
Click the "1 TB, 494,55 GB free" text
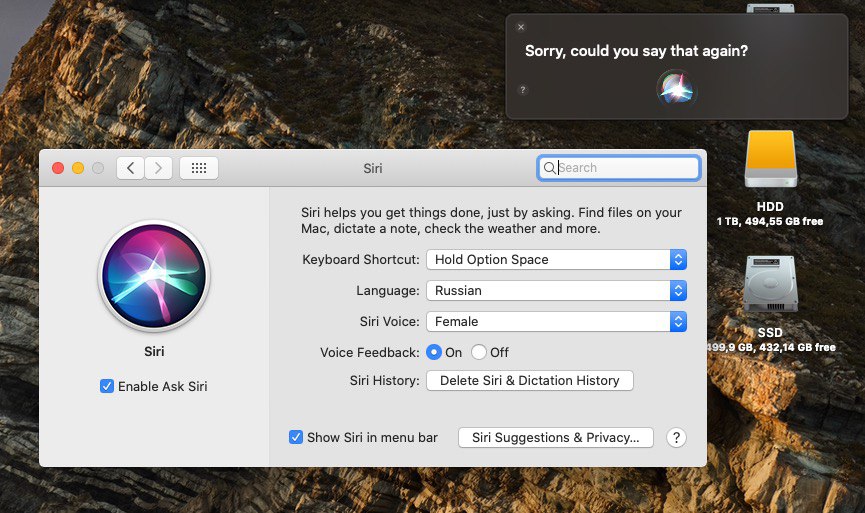coord(770,221)
